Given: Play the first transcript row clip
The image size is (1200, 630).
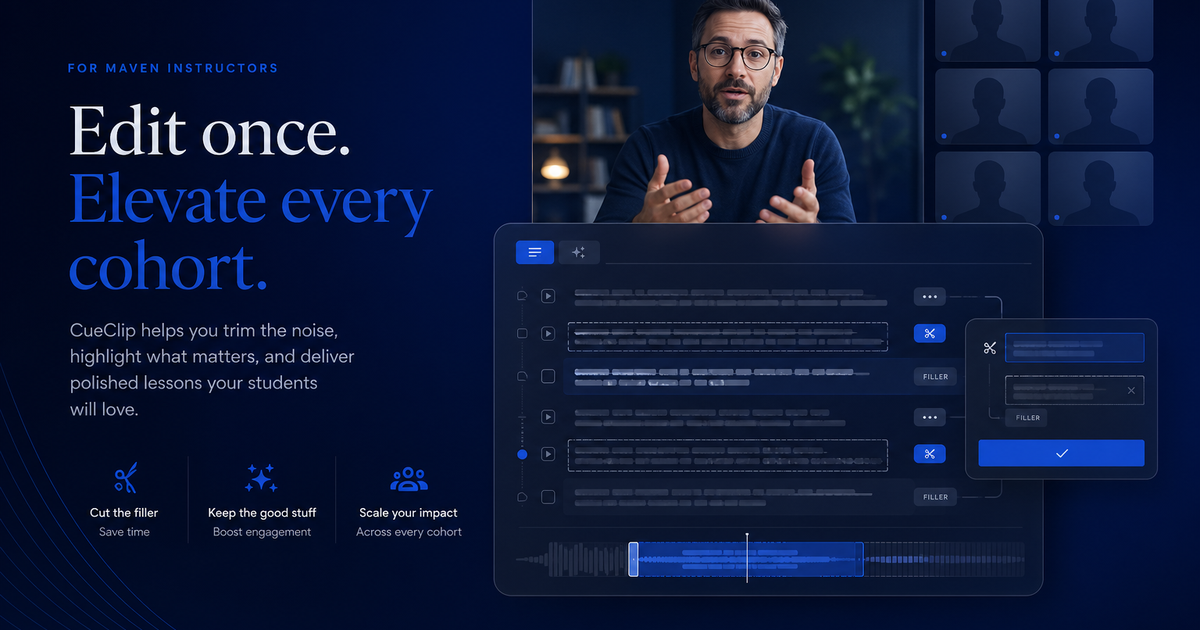Looking at the screenshot, I should (548, 296).
